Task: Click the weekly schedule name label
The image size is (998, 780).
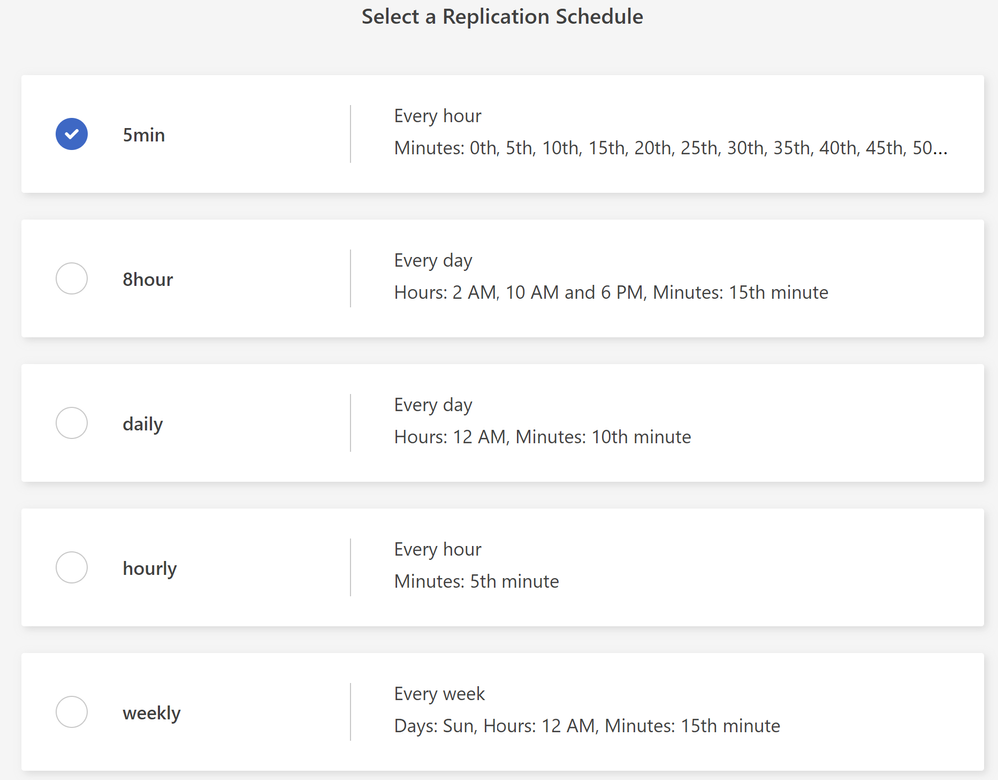Action: [x=152, y=713]
